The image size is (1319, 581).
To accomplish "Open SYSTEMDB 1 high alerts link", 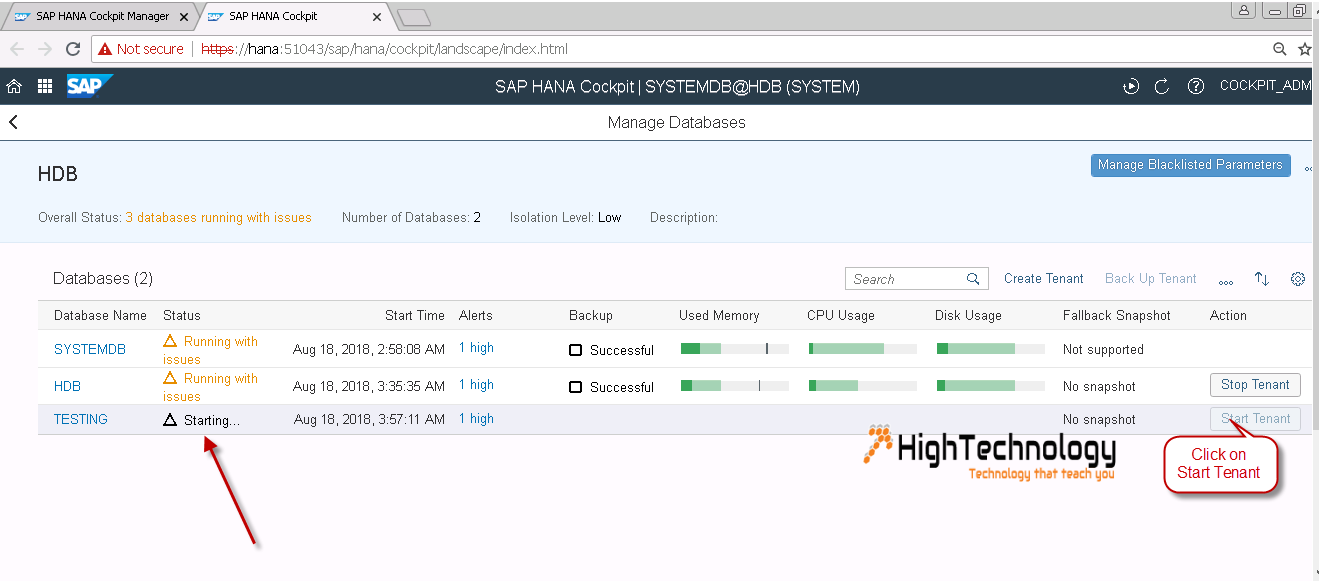I will tap(476, 348).
